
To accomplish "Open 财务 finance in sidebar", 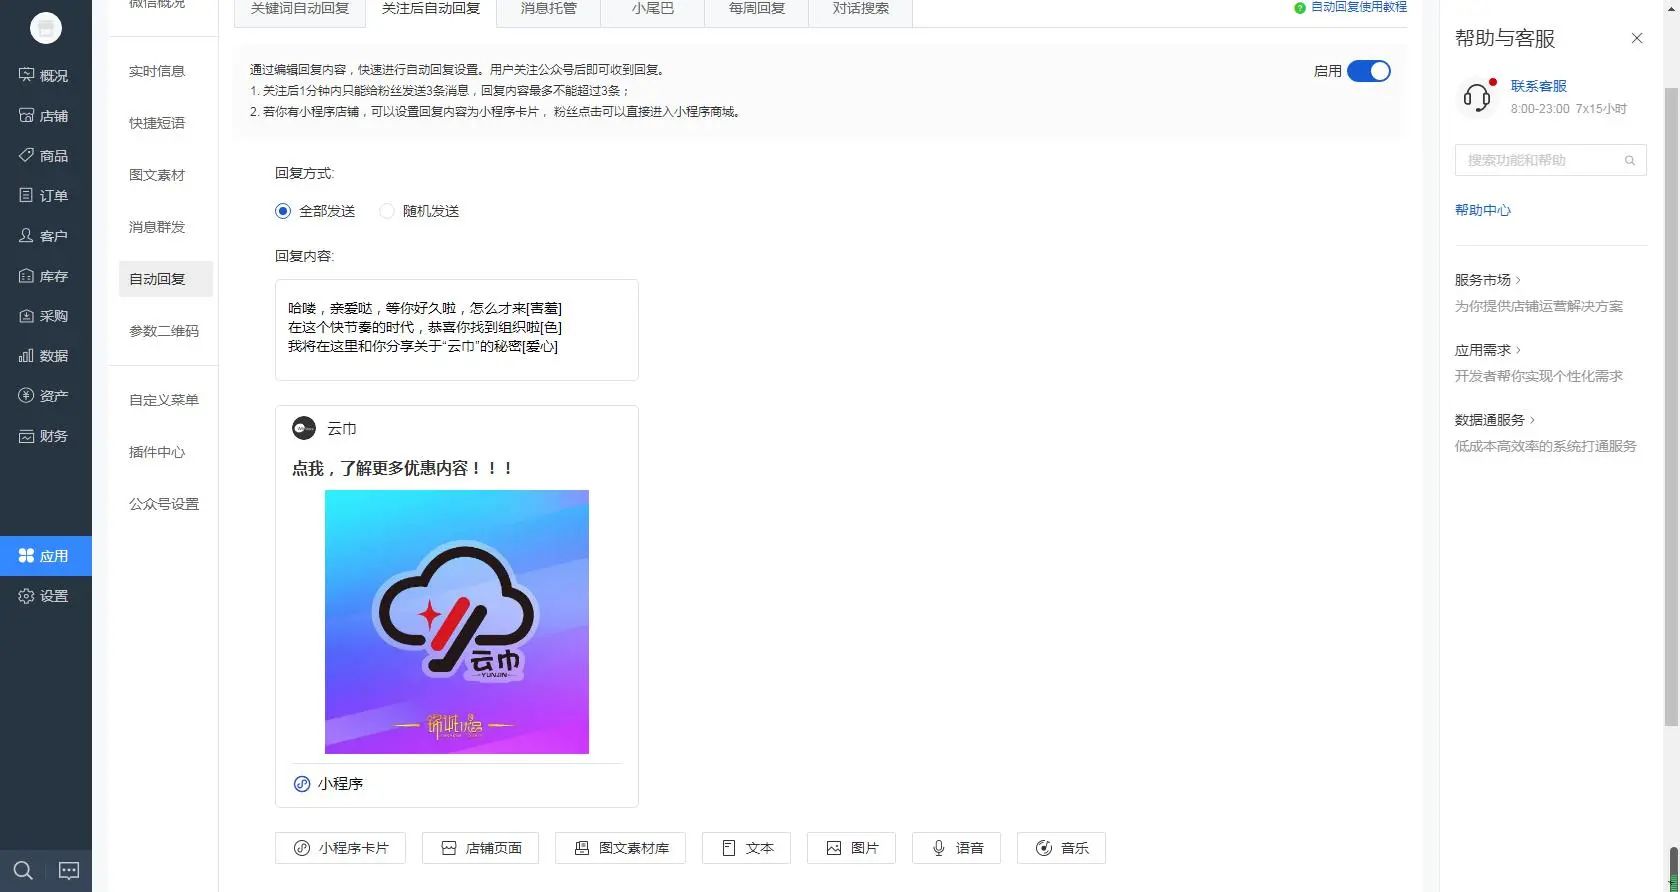I will (45, 435).
